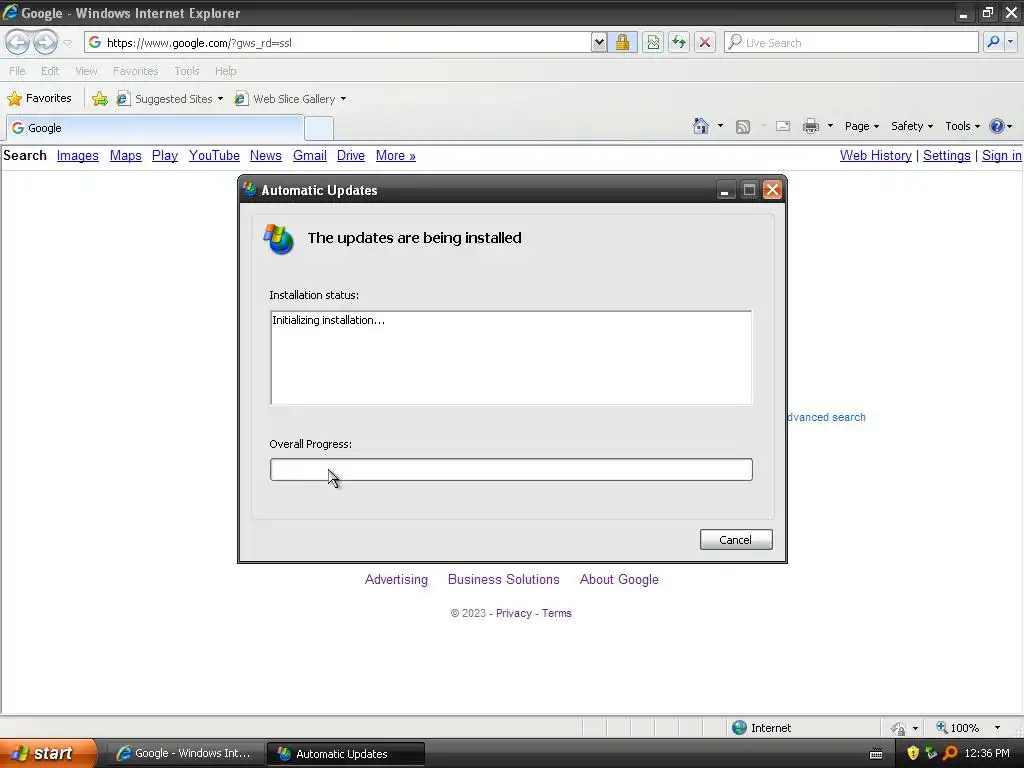1024x768 pixels.
Task: Click the Home icon in command bar
Action: point(701,126)
